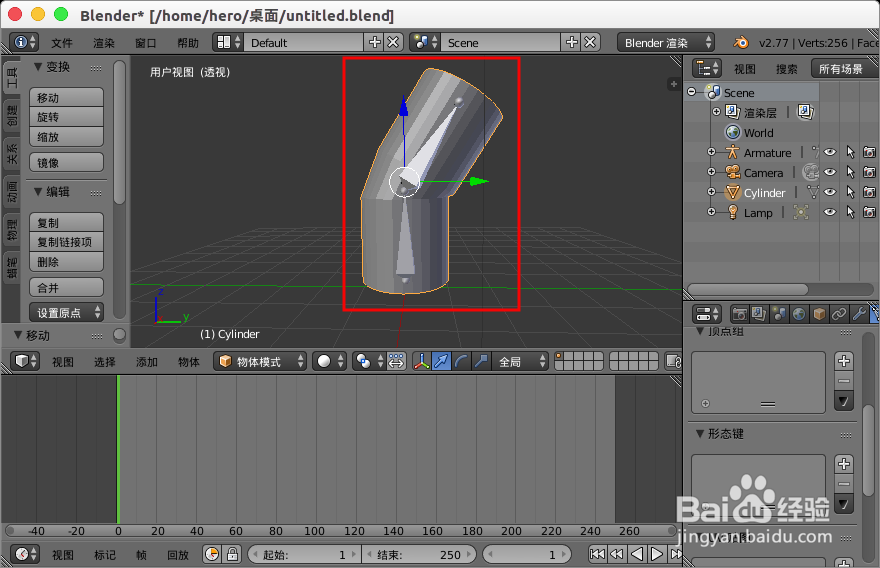The width and height of the screenshot is (880, 568).
Task: Open the Info editor type selector
Action: tap(24, 43)
